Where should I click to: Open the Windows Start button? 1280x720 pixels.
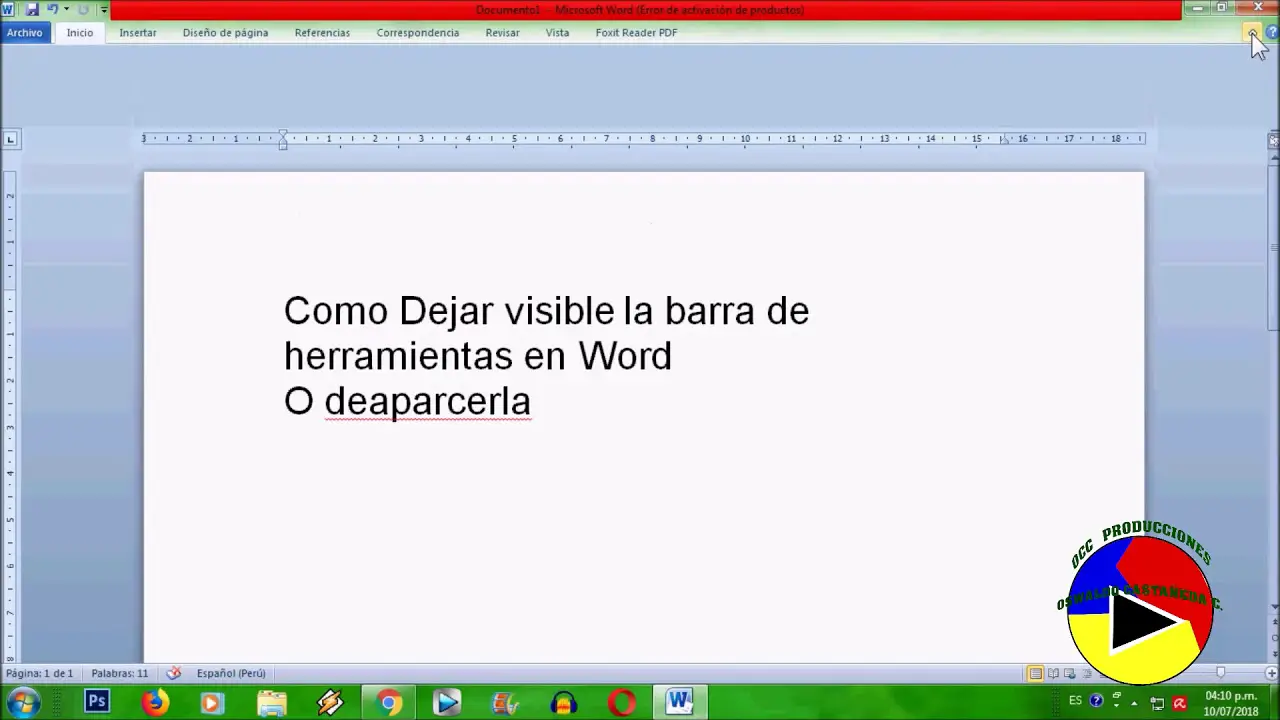[22, 703]
